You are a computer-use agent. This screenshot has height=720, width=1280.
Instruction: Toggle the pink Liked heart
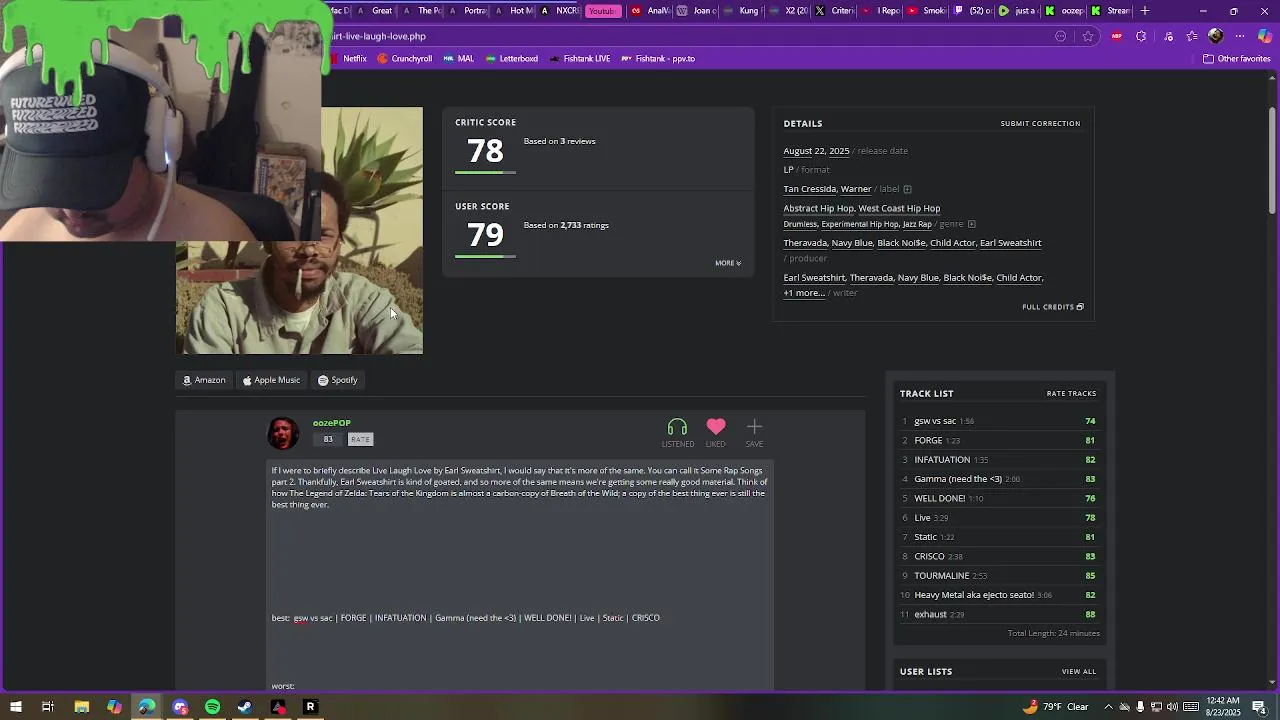click(x=716, y=433)
